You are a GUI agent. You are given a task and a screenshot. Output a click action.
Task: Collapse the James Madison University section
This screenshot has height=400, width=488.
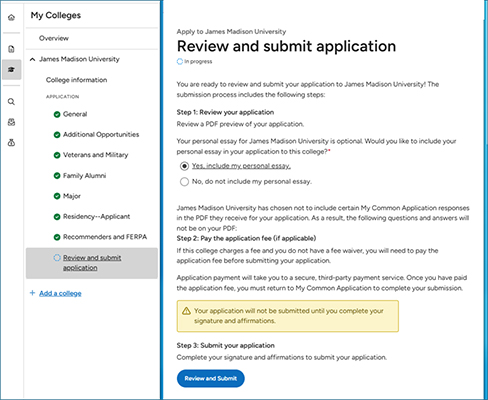(32, 59)
